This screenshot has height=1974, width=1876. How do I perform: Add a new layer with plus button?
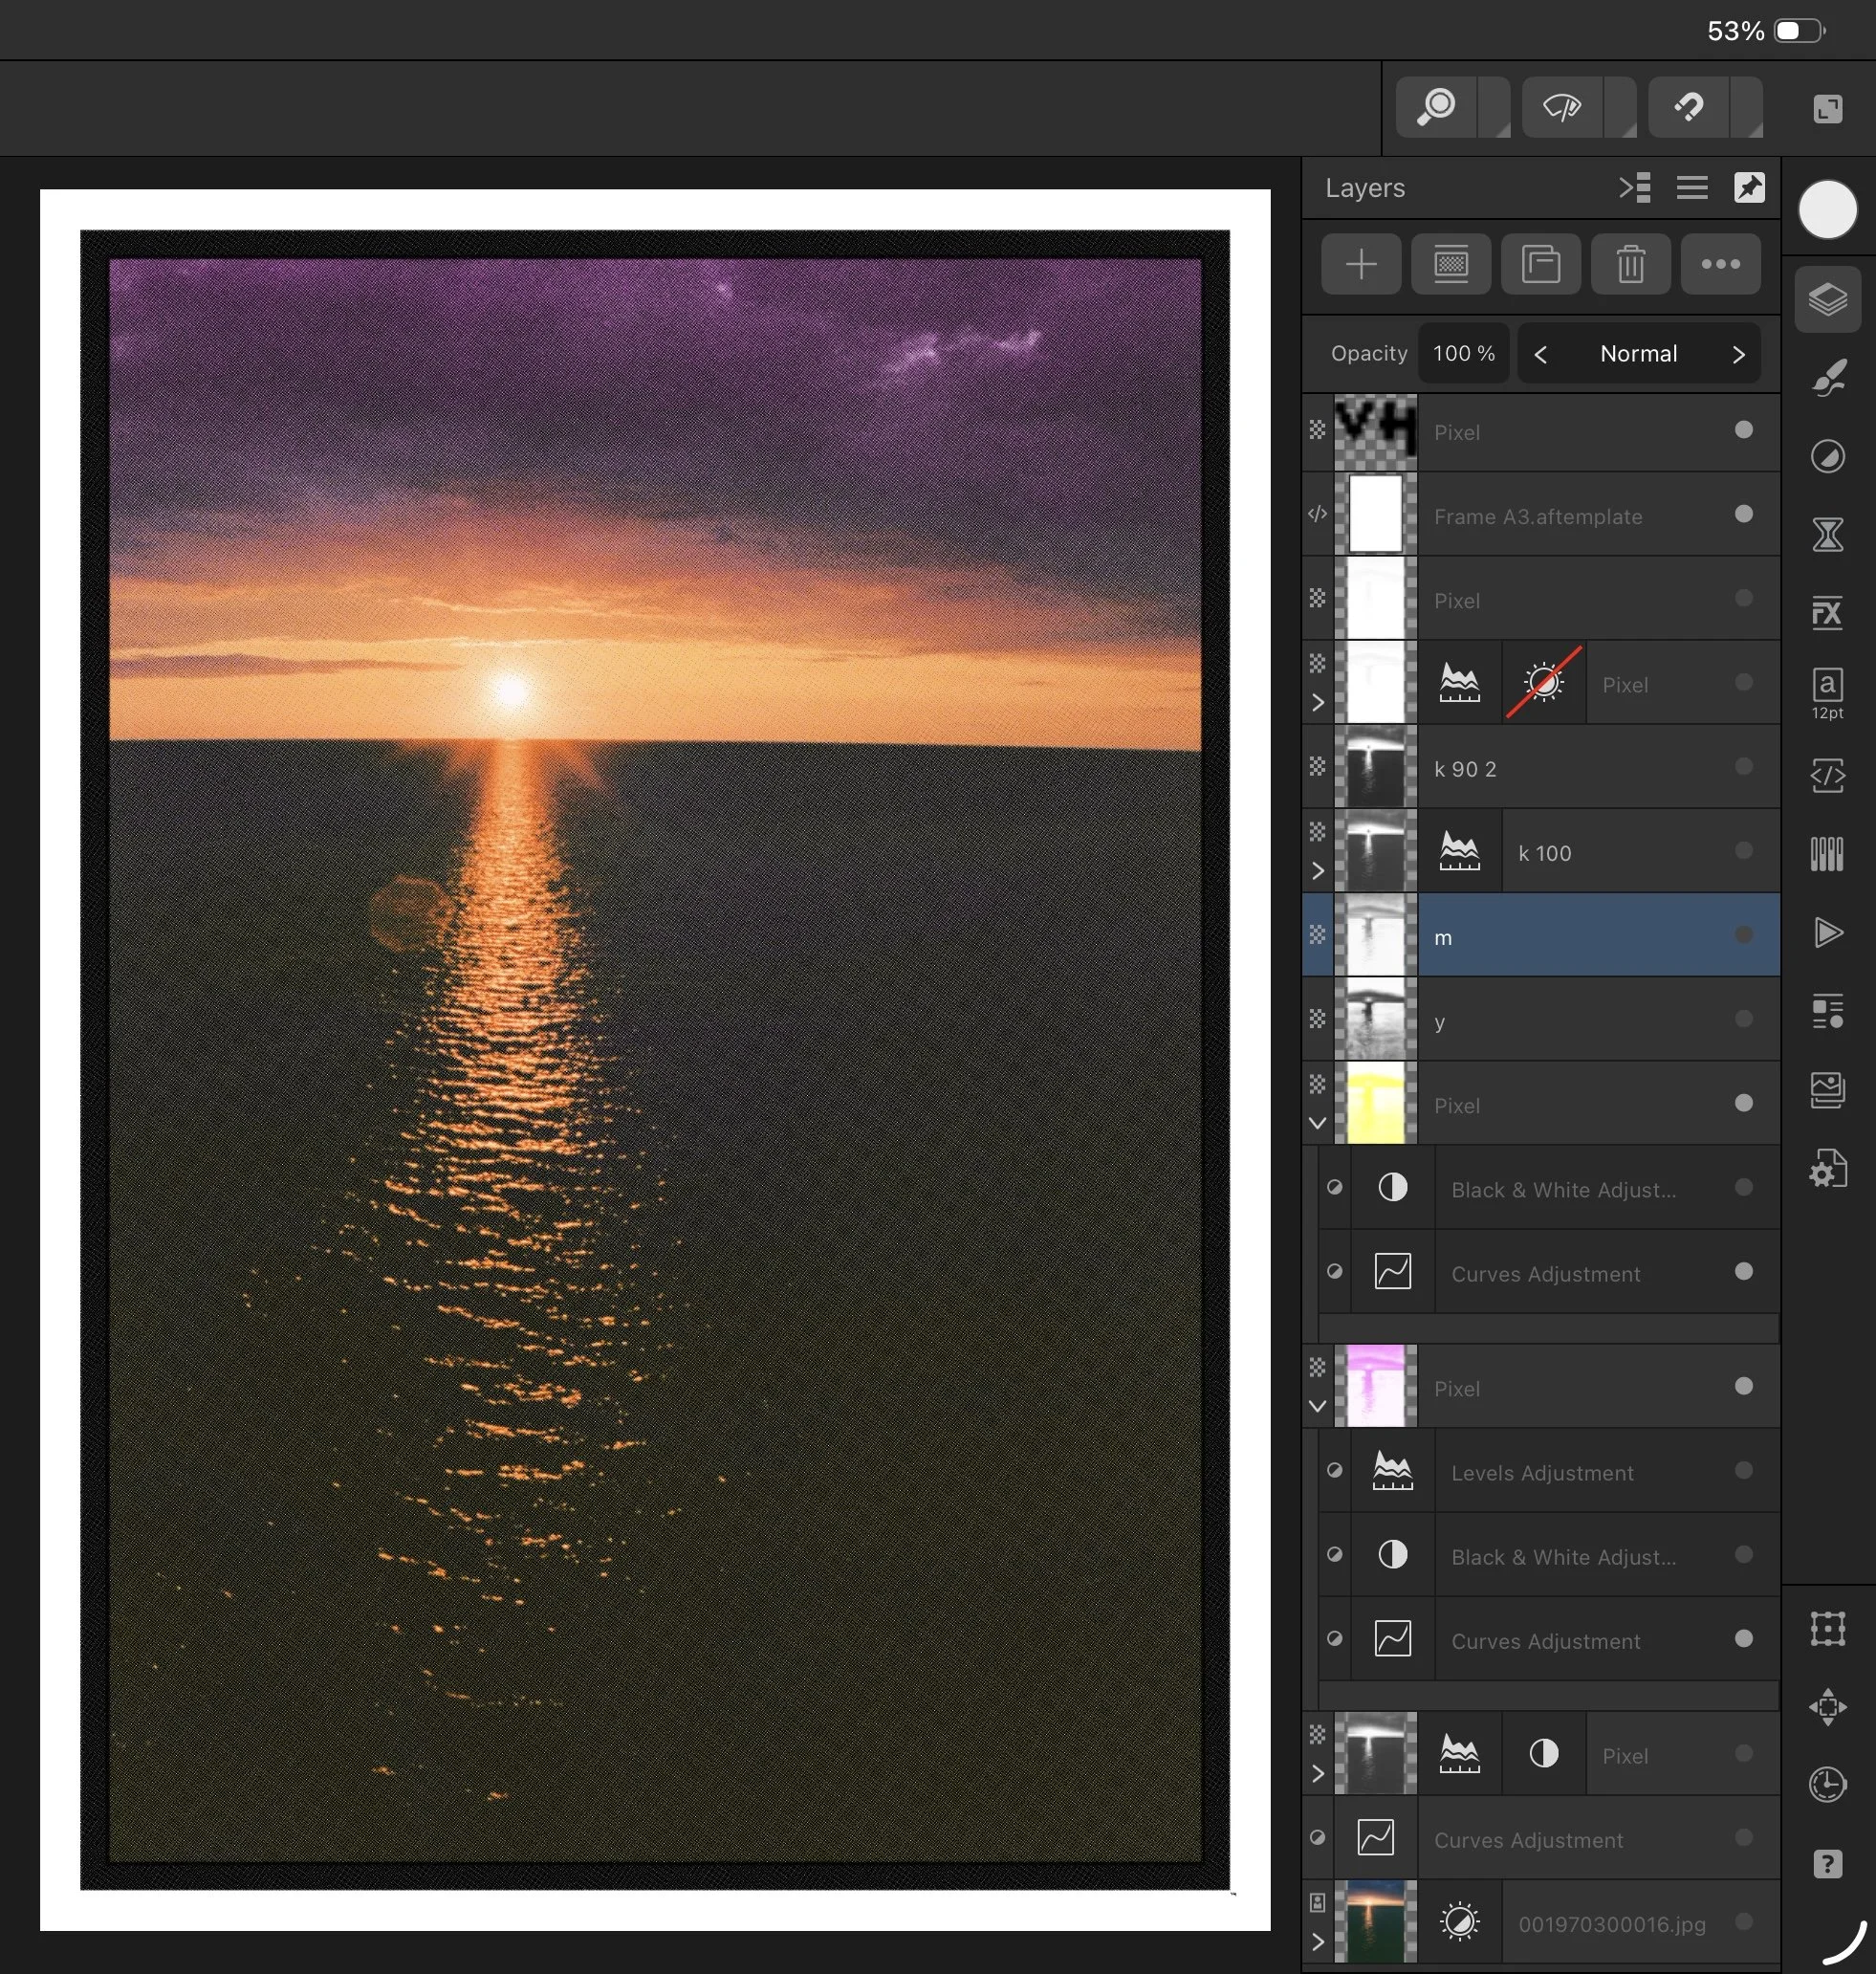(x=1360, y=264)
